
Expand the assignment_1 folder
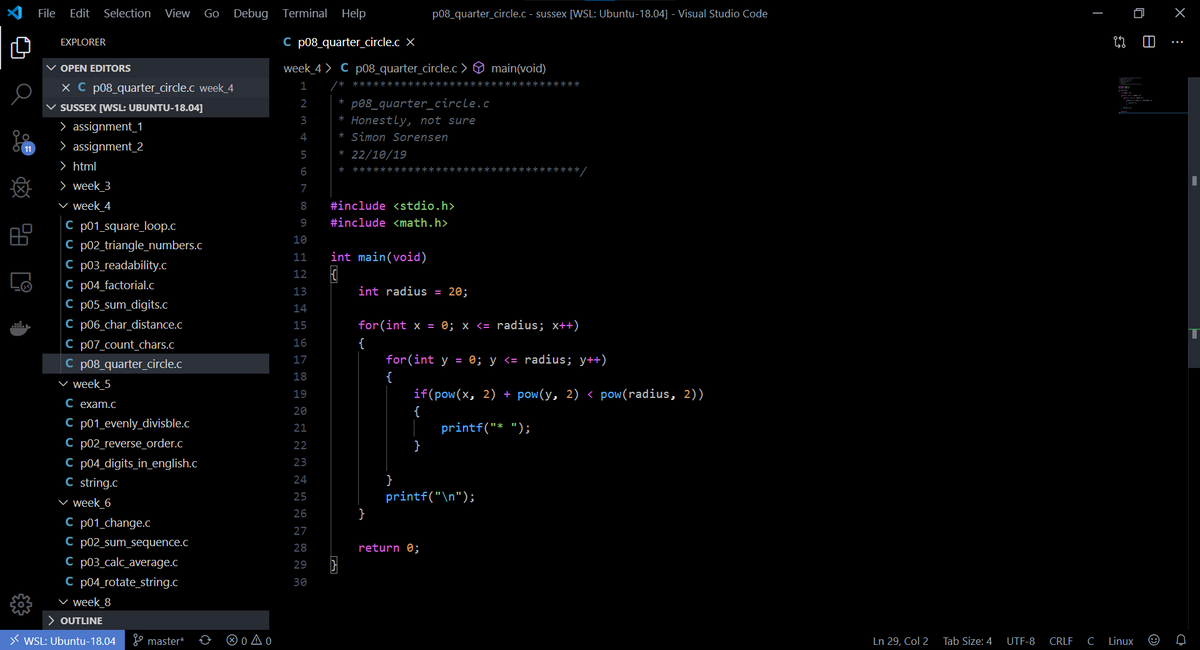pyautogui.click(x=107, y=127)
